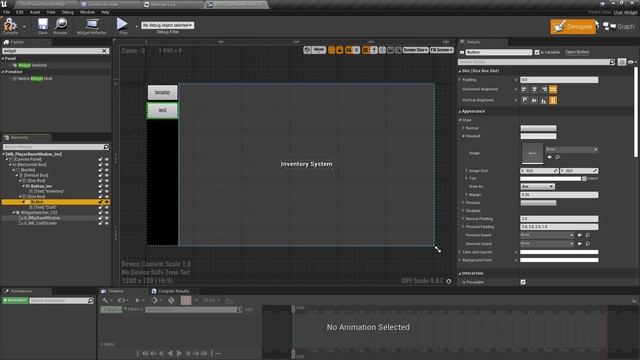Toggle lock on the Button_Inv row
The image size is (640, 360).
click(100, 186)
